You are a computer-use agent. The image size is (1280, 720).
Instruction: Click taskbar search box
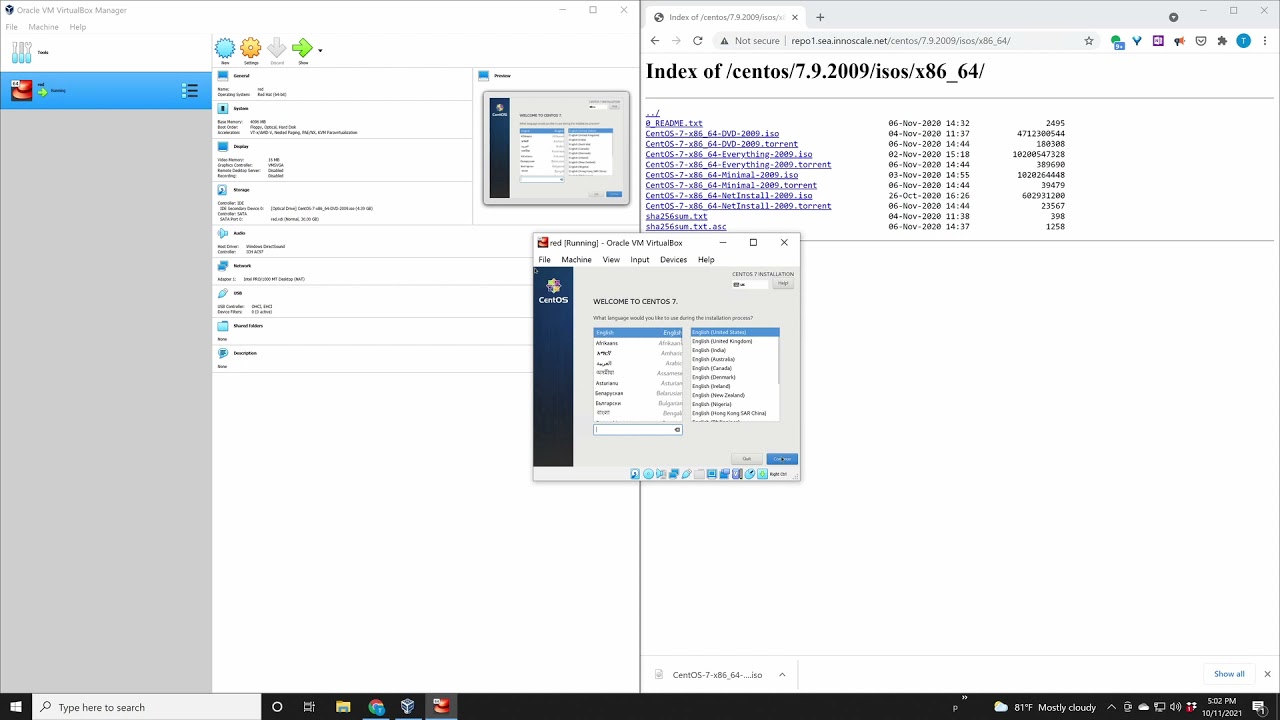coord(146,707)
